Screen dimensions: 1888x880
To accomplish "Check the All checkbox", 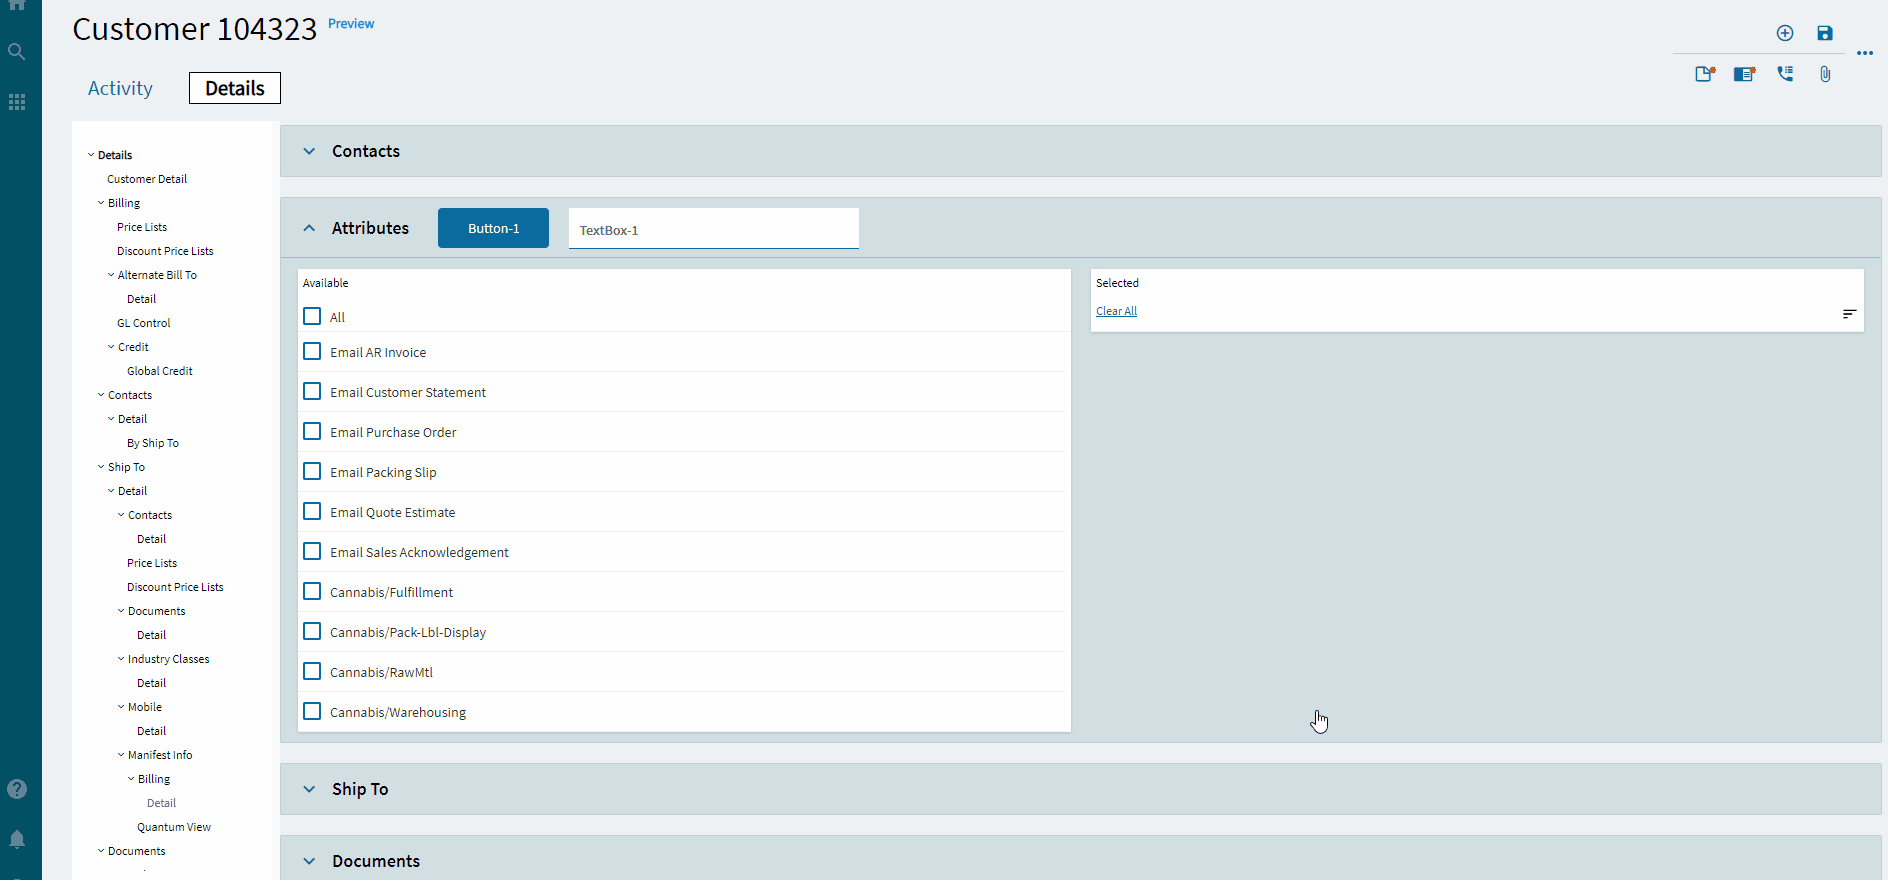I will 312,316.
